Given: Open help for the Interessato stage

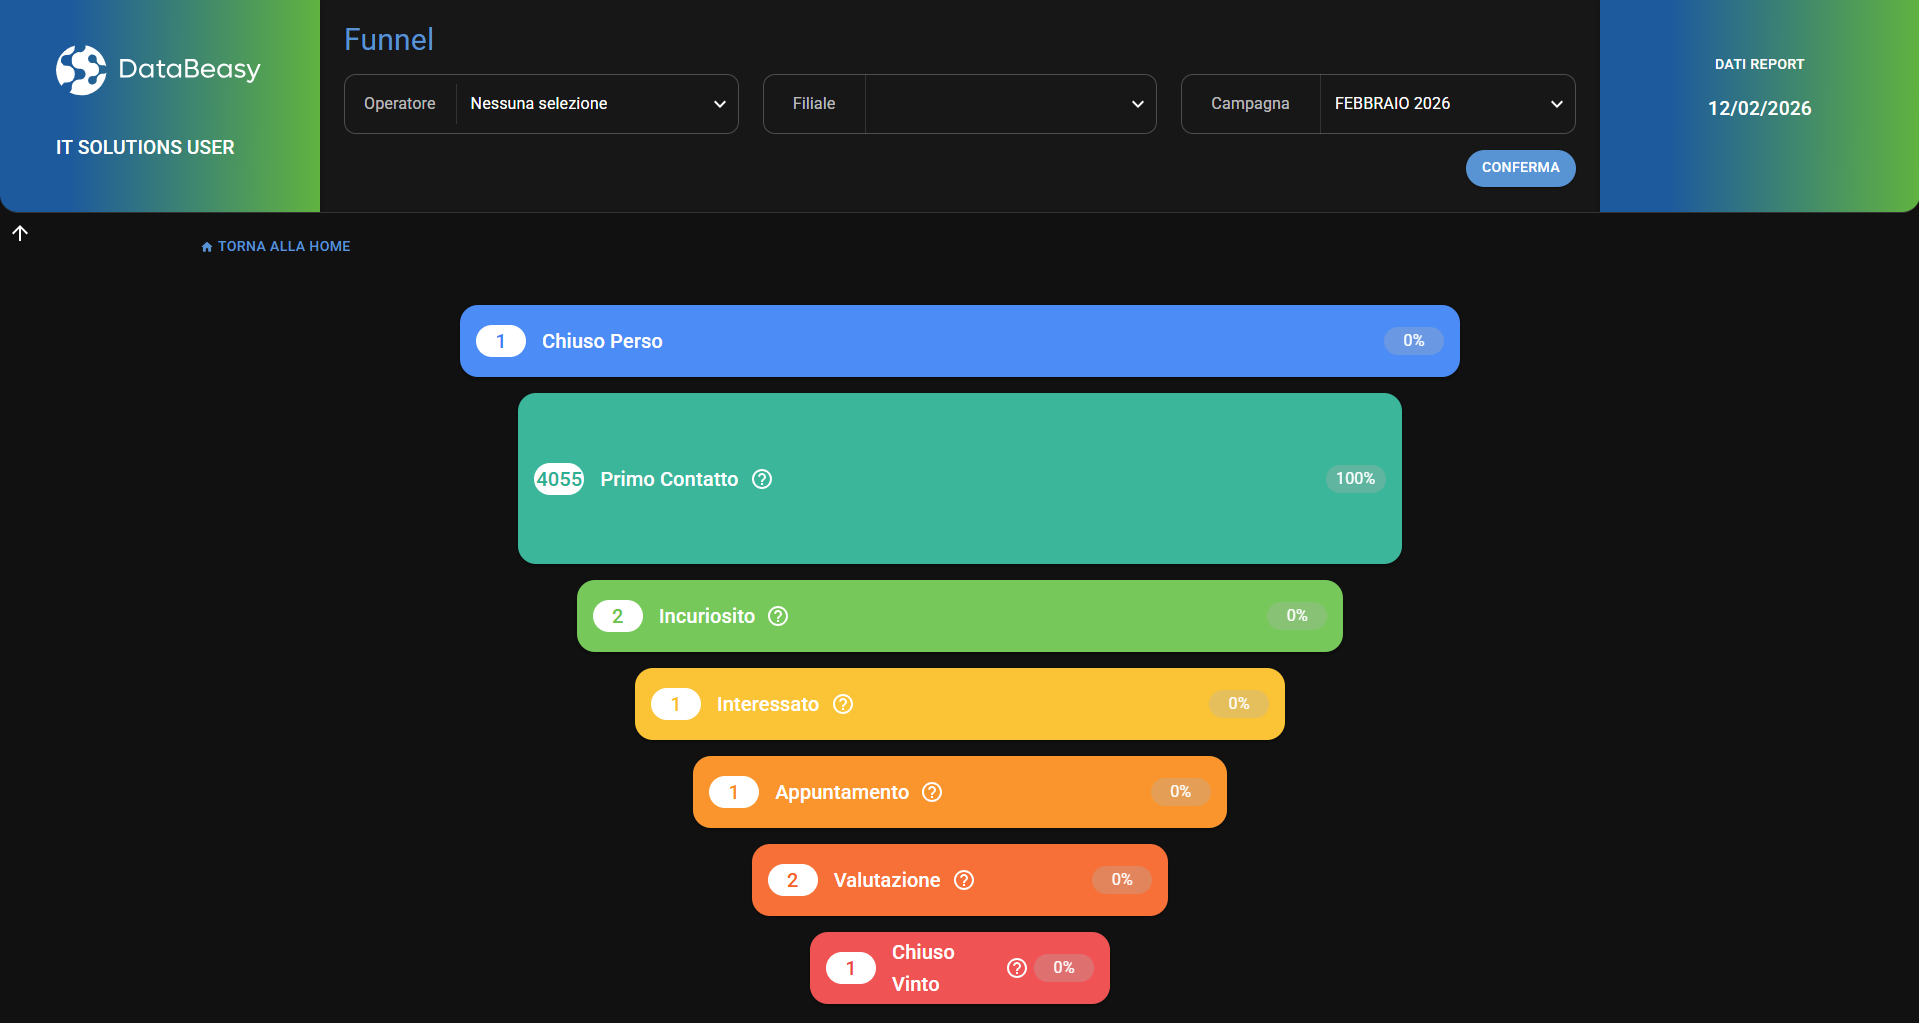Looking at the screenshot, I should pyautogui.click(x=842, y=704).
